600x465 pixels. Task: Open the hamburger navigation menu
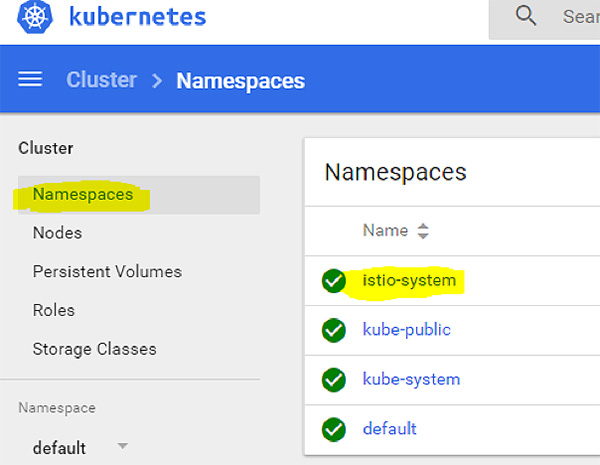[x=31, y=80]
